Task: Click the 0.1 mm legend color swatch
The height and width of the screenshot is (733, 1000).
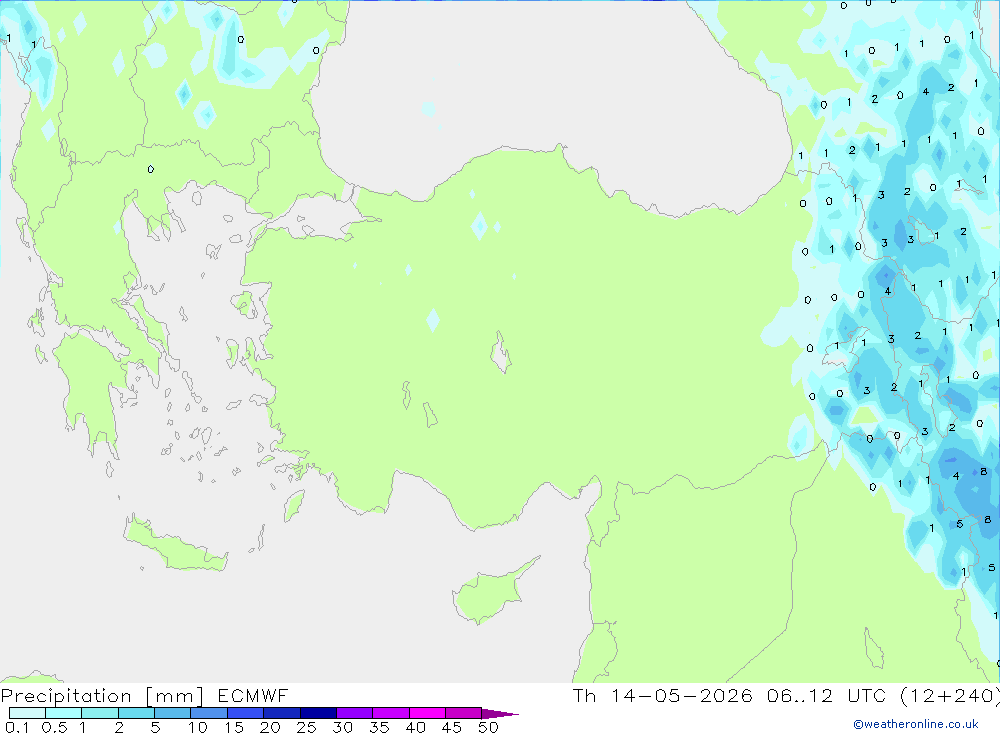Action: tap(27, 713)
